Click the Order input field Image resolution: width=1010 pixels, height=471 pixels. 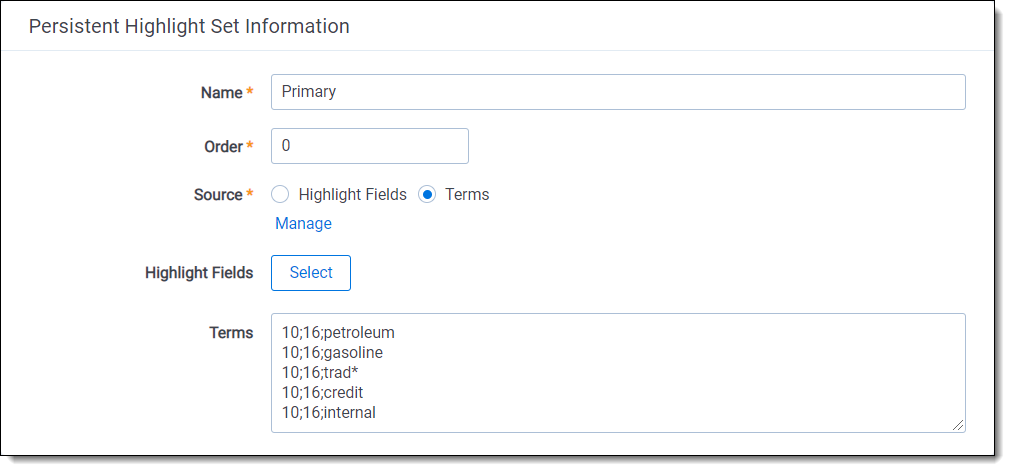(x=369, y=146)
